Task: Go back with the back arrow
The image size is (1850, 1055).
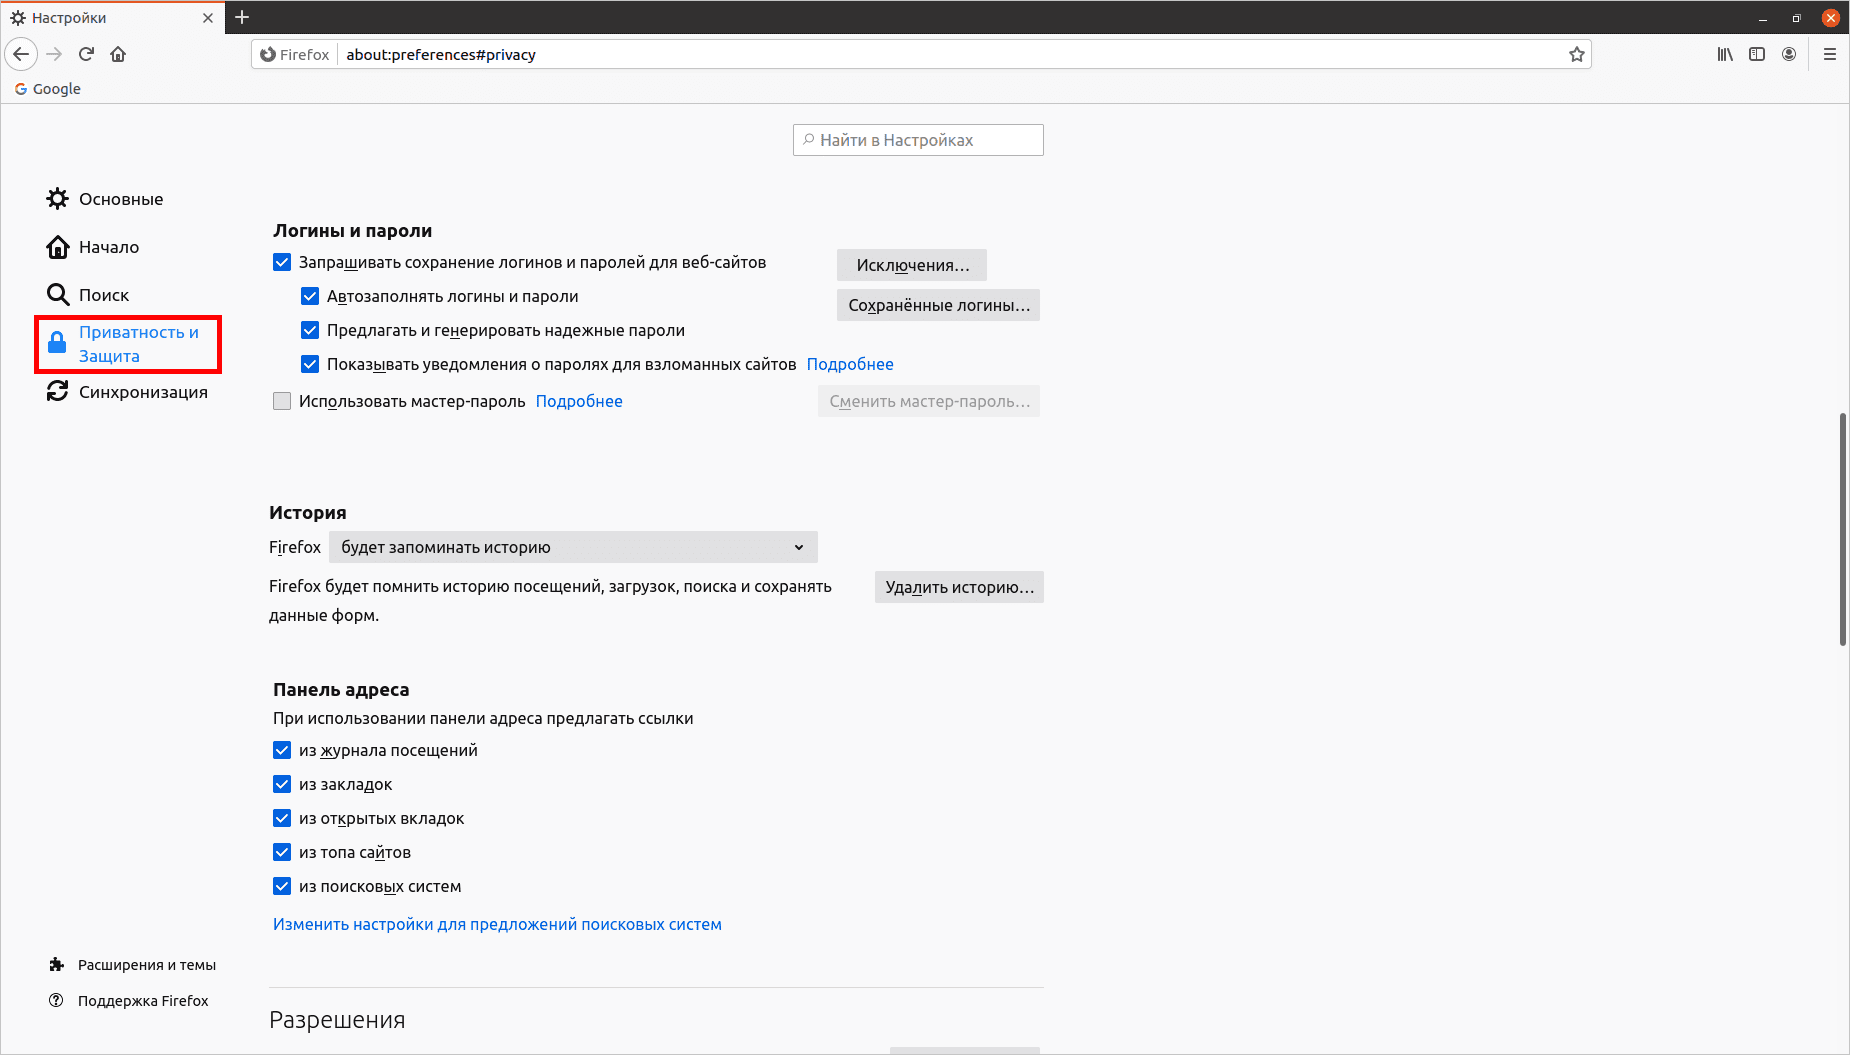Action: [22, 54]
